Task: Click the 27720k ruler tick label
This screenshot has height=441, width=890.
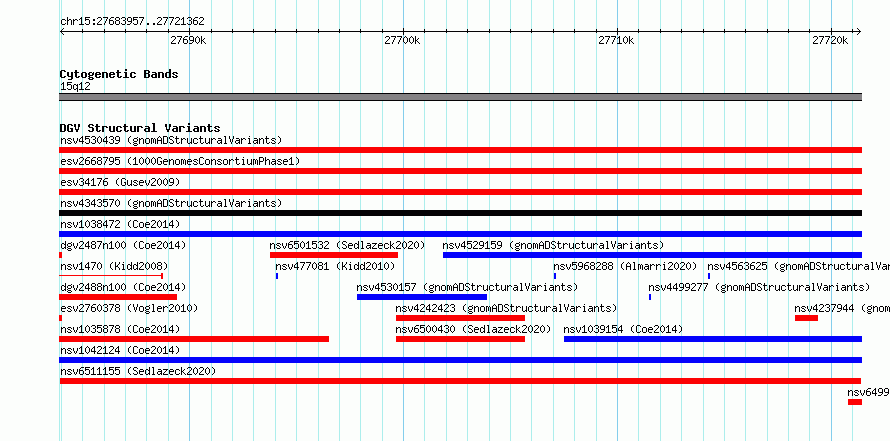Action: [830, 40]
